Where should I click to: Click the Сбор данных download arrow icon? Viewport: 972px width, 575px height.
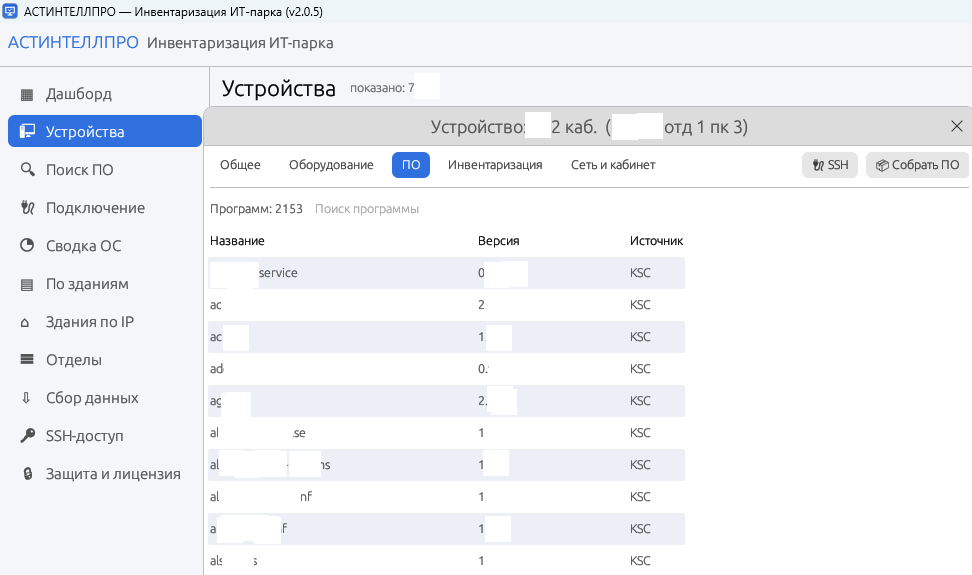[x=26, y=398]
